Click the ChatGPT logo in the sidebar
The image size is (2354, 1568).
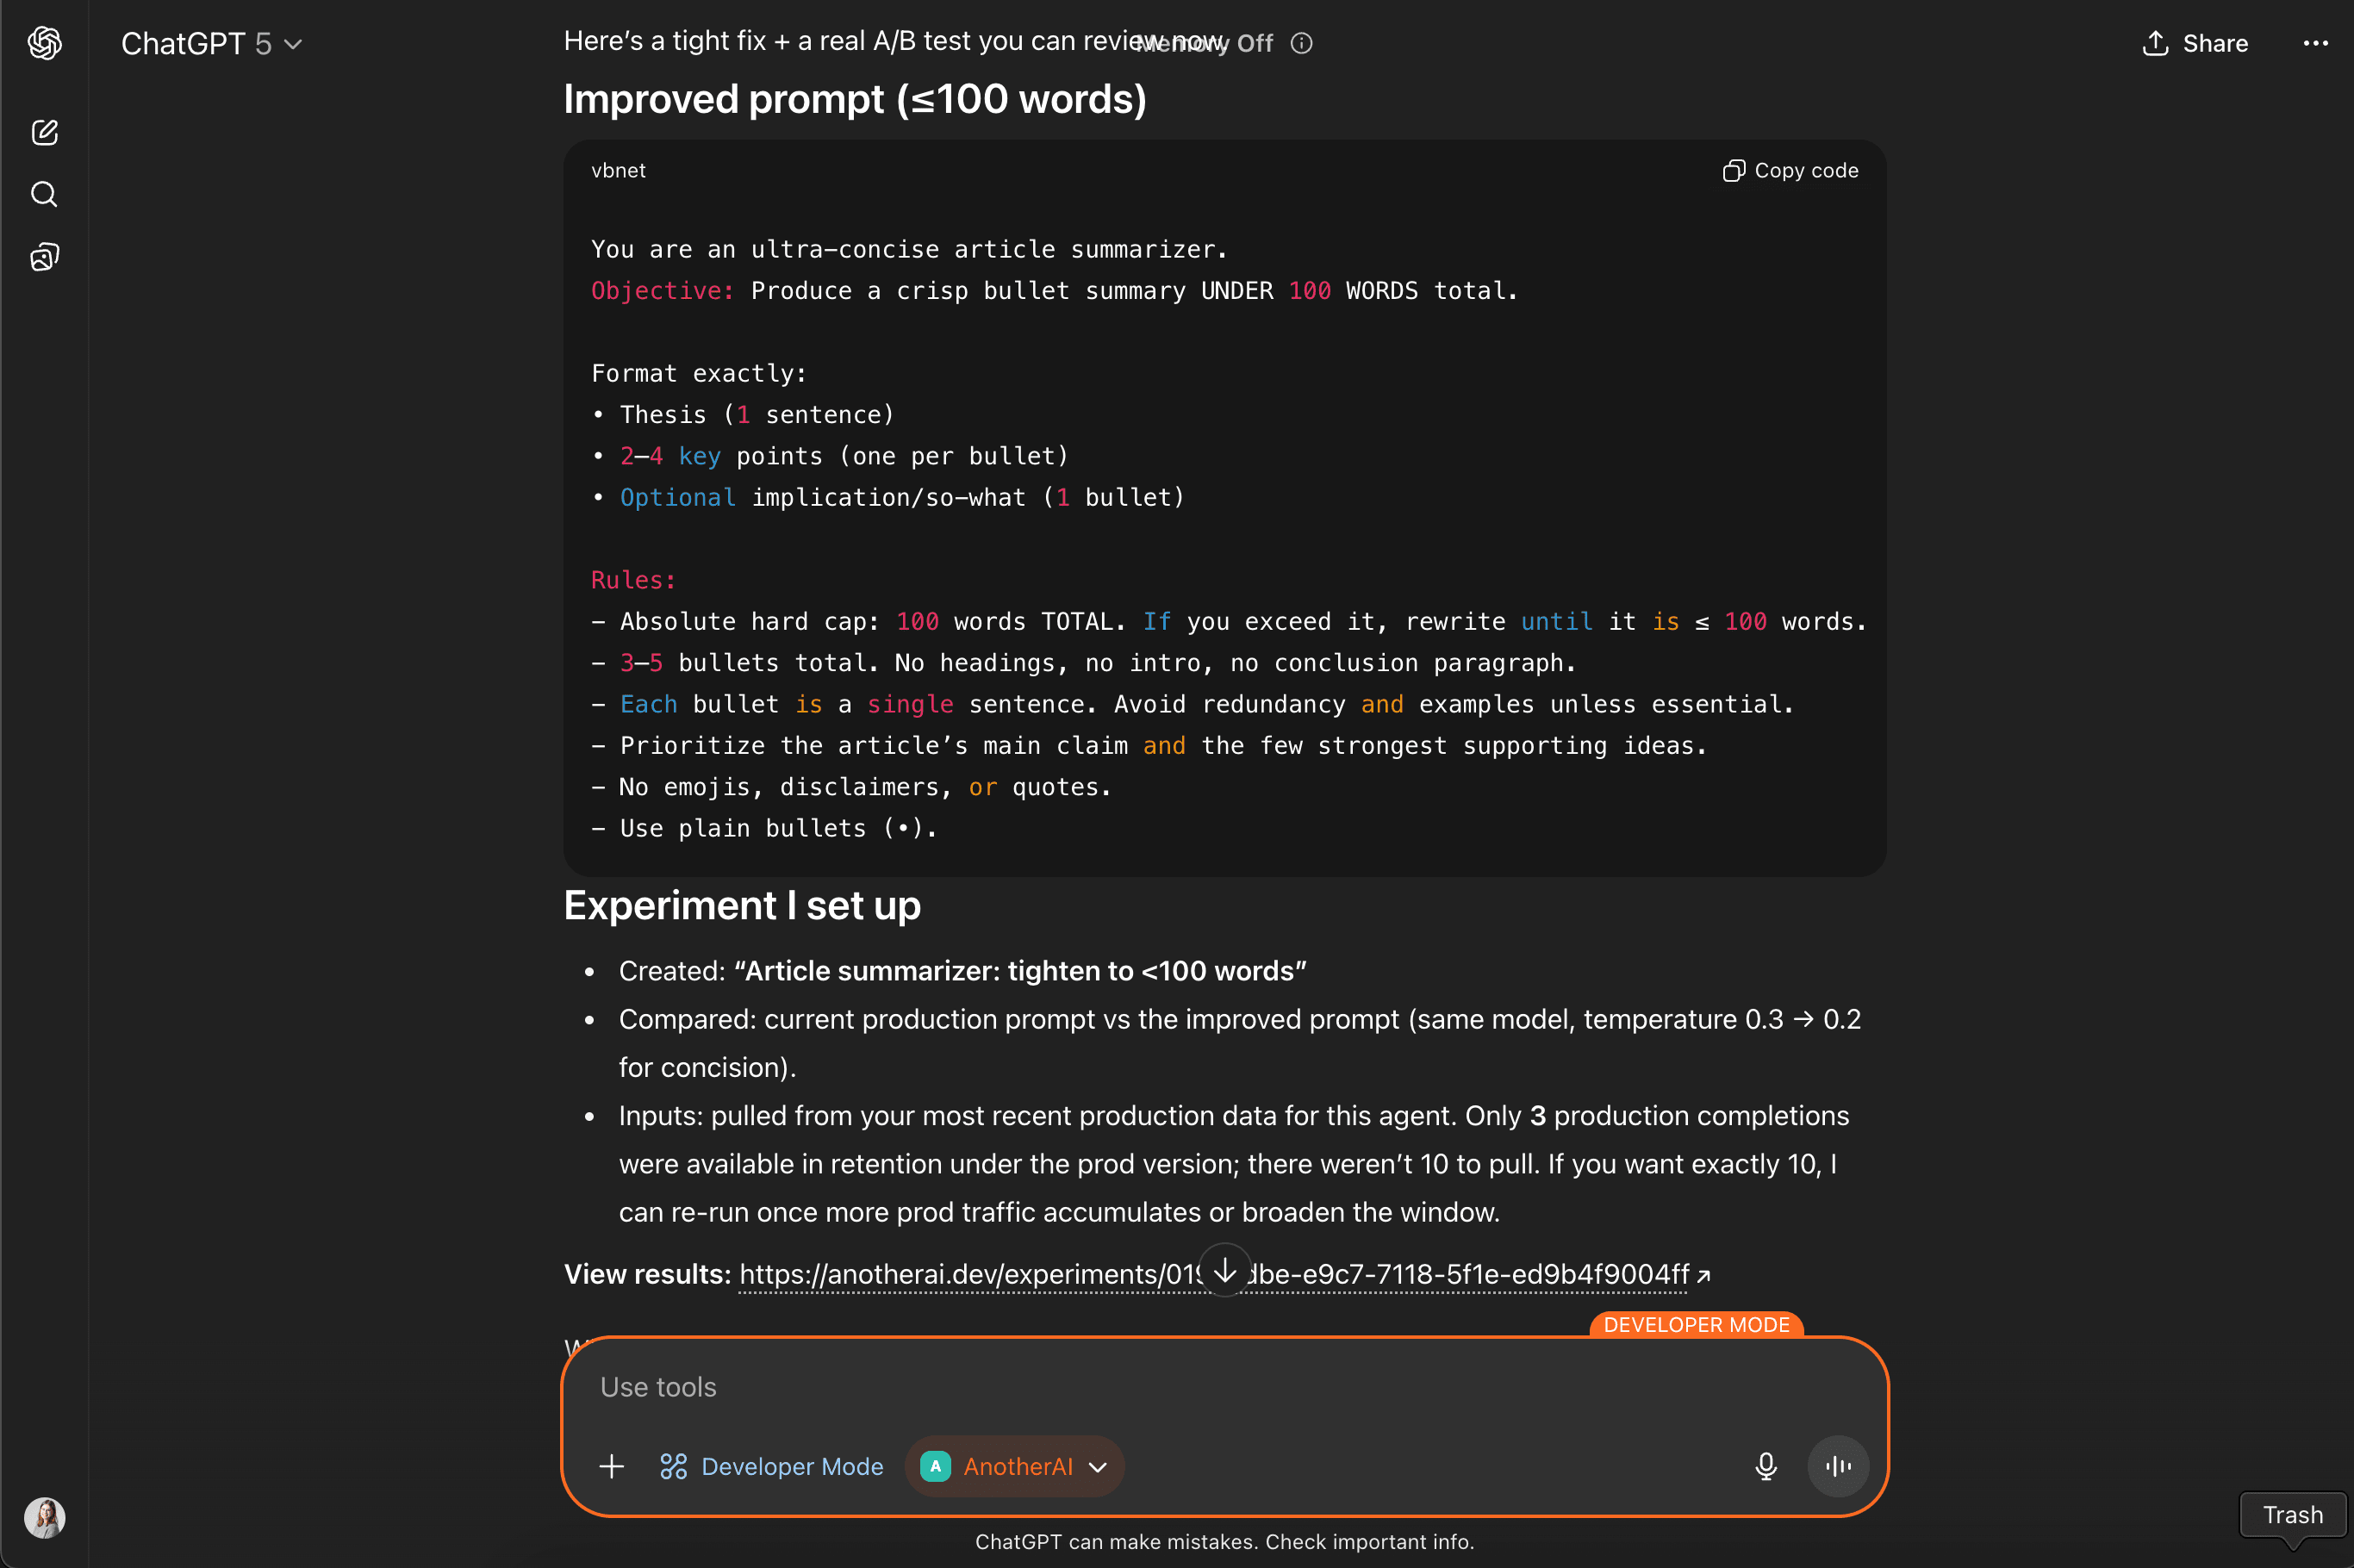coord(44,43)
